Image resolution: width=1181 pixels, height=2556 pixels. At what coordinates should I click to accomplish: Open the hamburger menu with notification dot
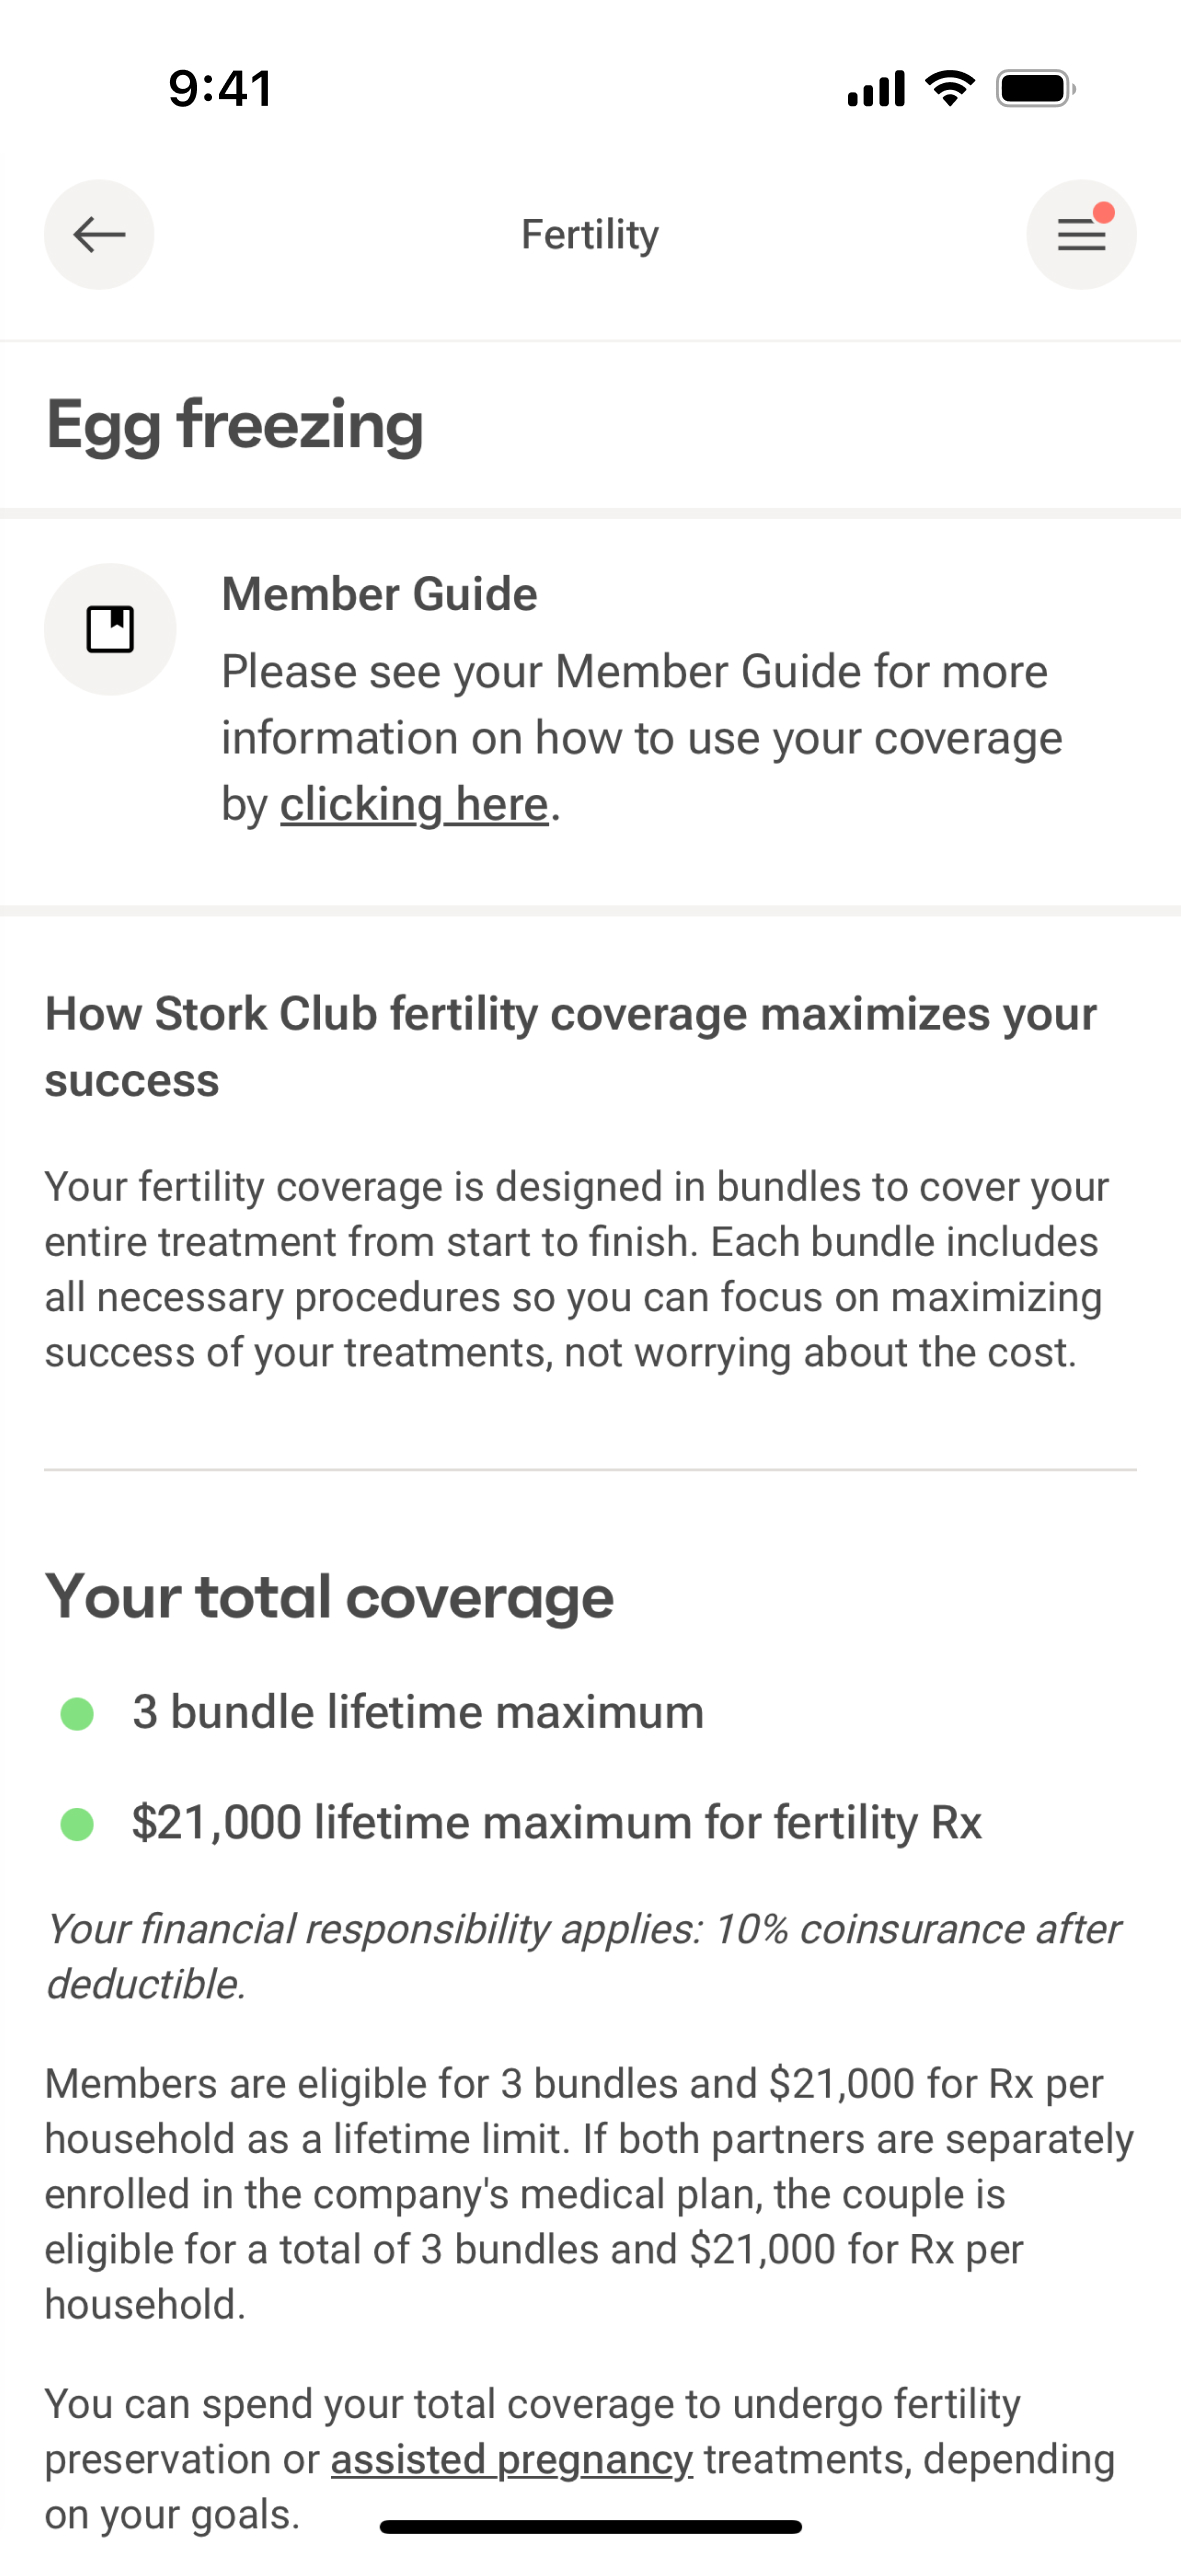[1080, 235]
